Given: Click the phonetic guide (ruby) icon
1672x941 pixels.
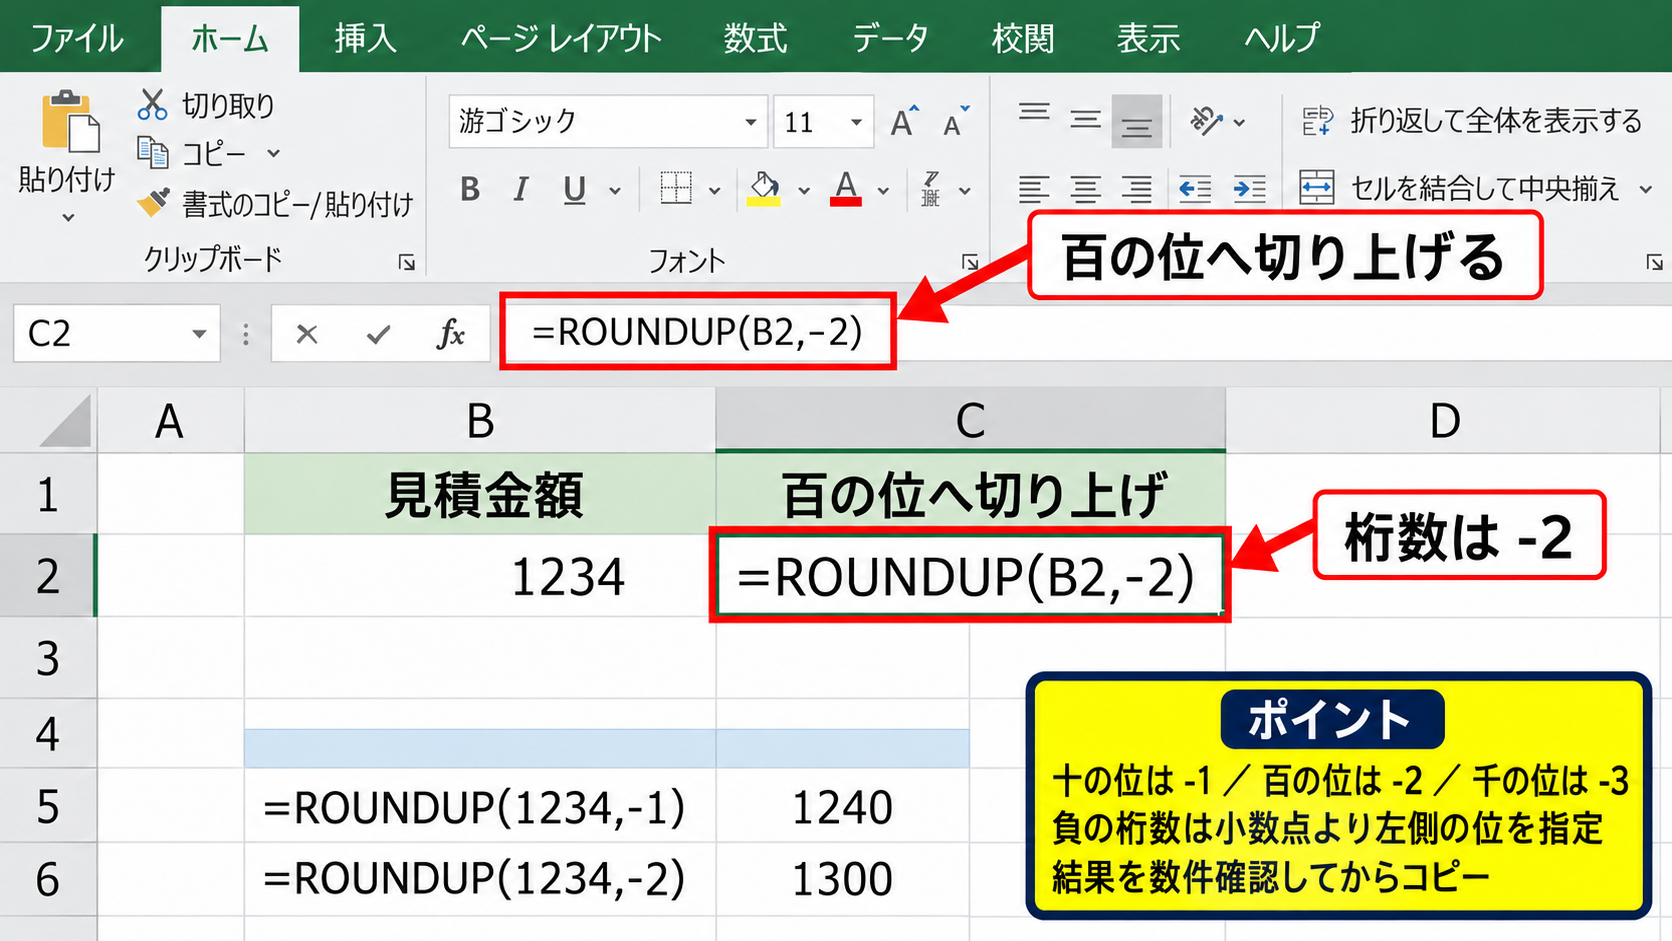Looking at the screenshot, I should click(931, 188).
